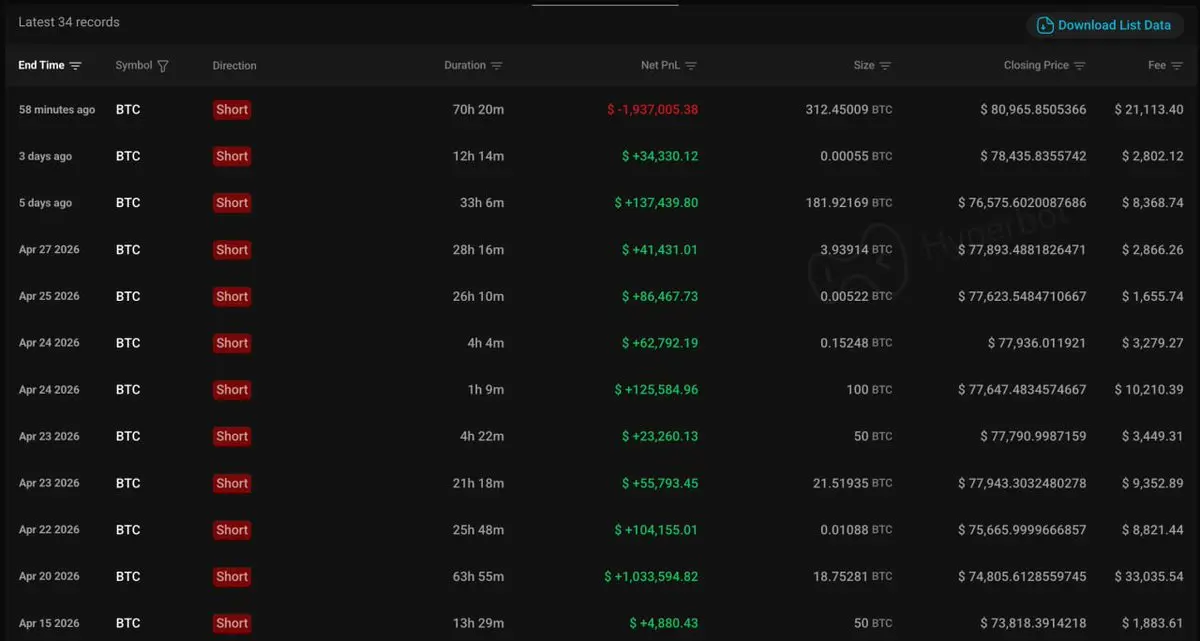Open the Symbol column filter funnel icon
Viewport: 1200px width, 641px height.
(163, 66)
